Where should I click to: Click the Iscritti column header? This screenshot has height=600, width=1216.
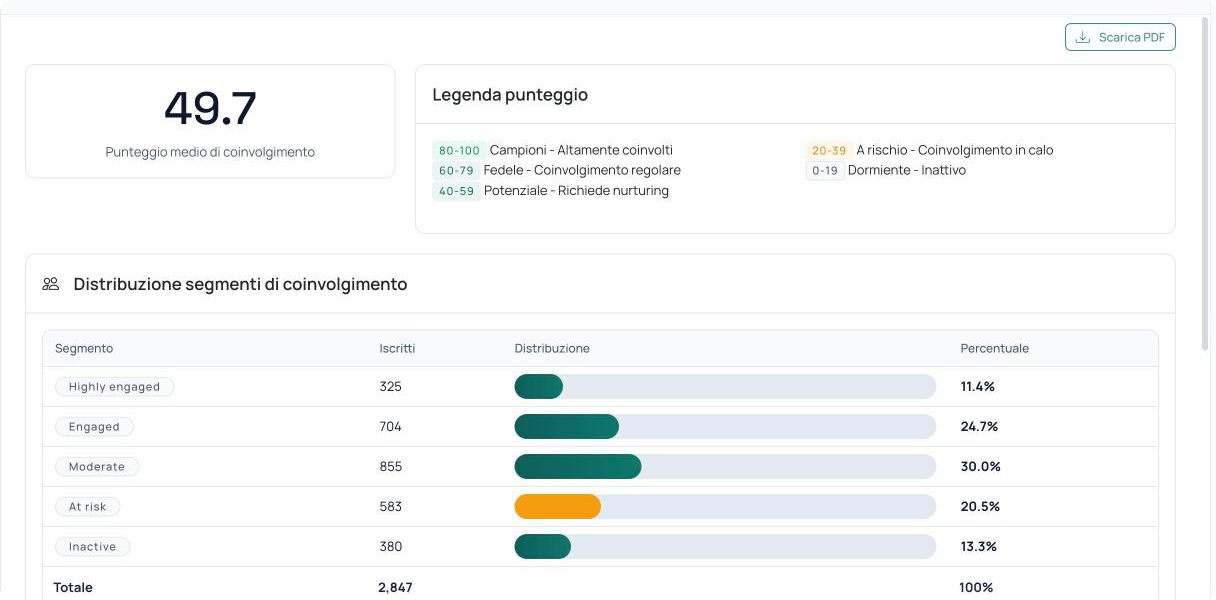click(397, 349)
